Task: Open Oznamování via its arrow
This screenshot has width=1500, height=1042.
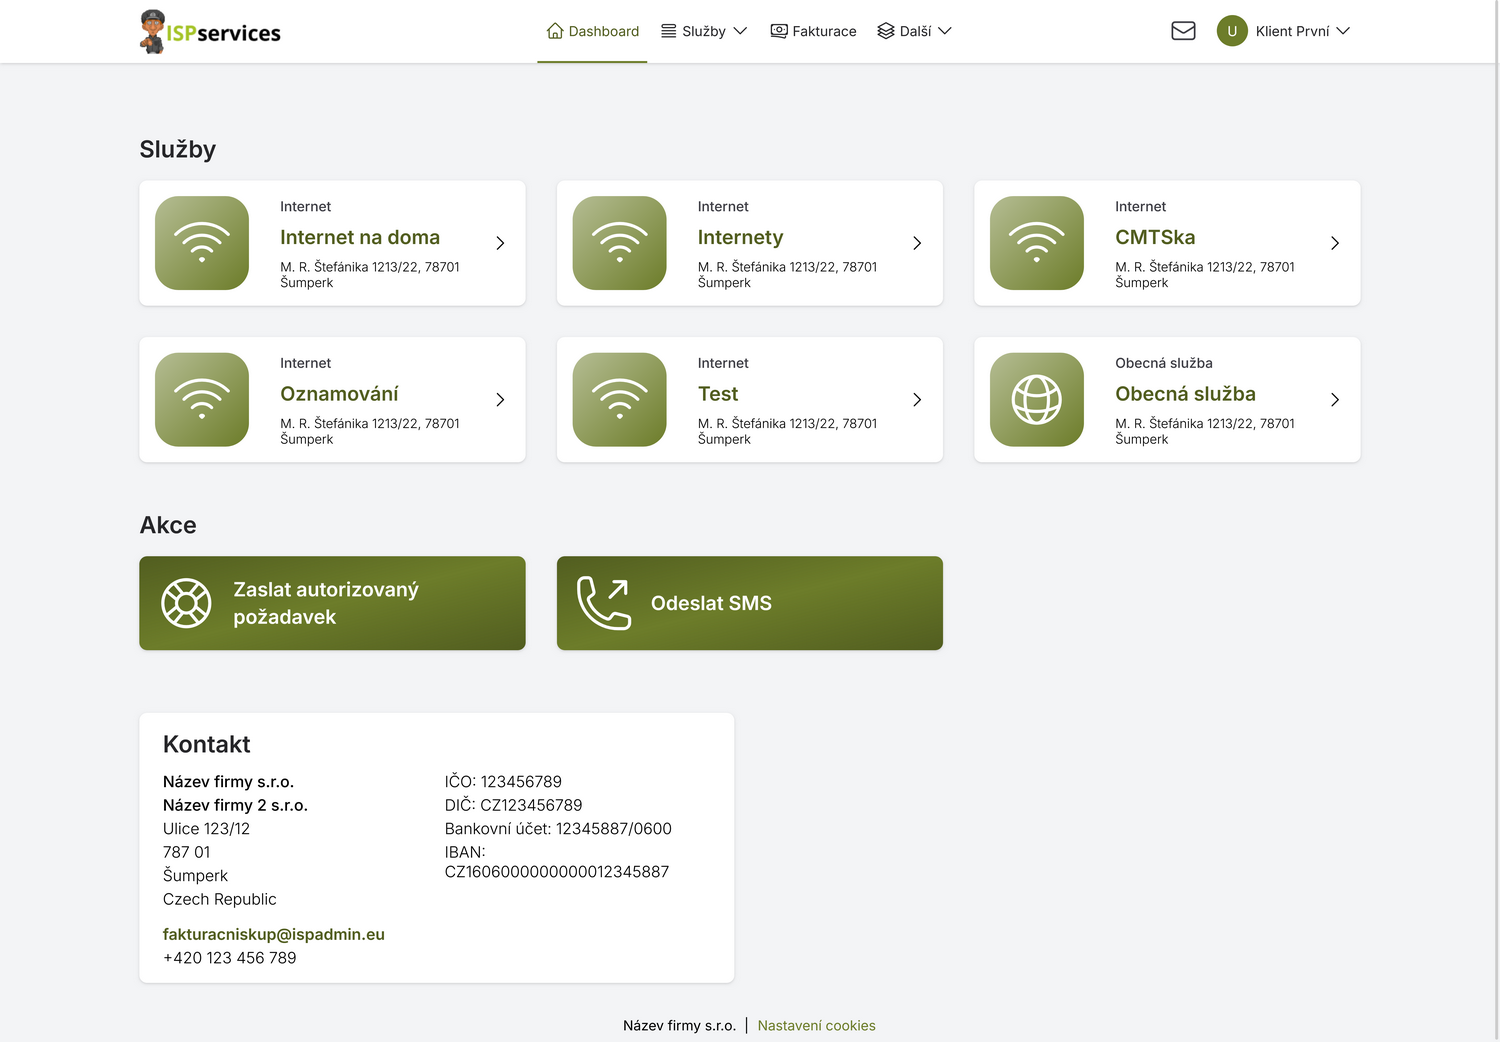Action: (500, 400)
